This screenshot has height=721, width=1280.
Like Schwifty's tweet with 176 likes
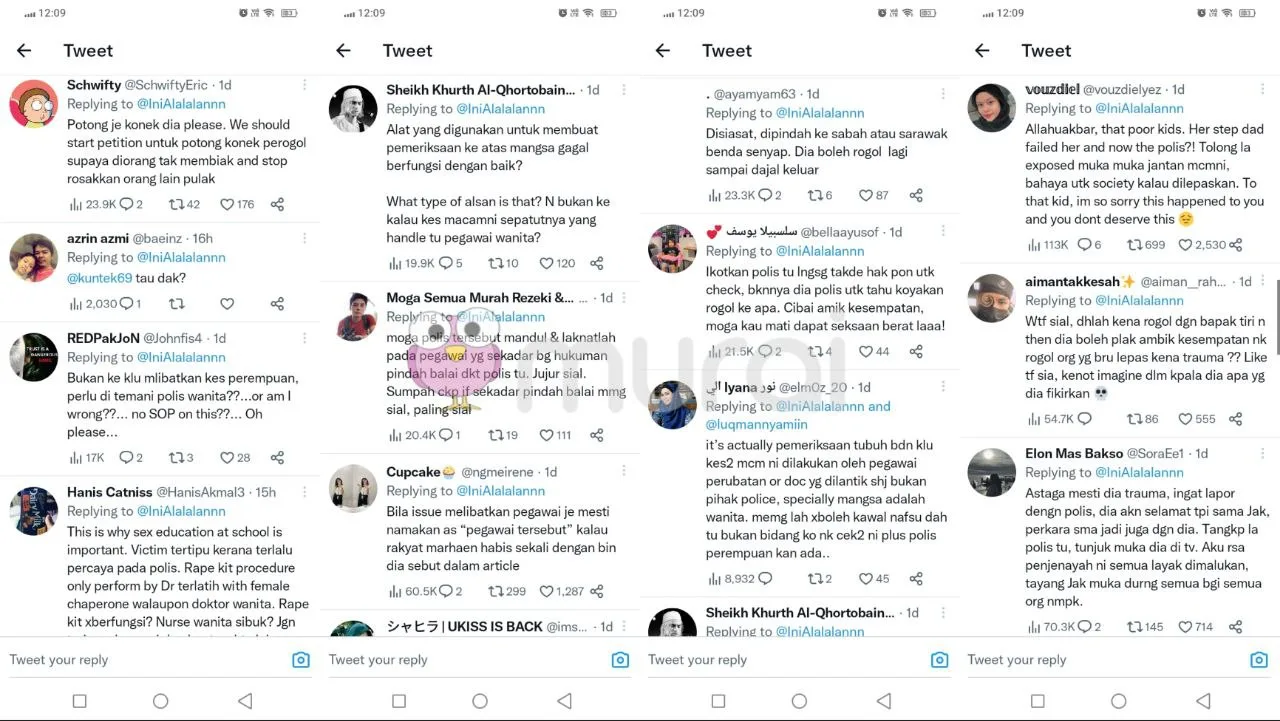tap(227, 204)
